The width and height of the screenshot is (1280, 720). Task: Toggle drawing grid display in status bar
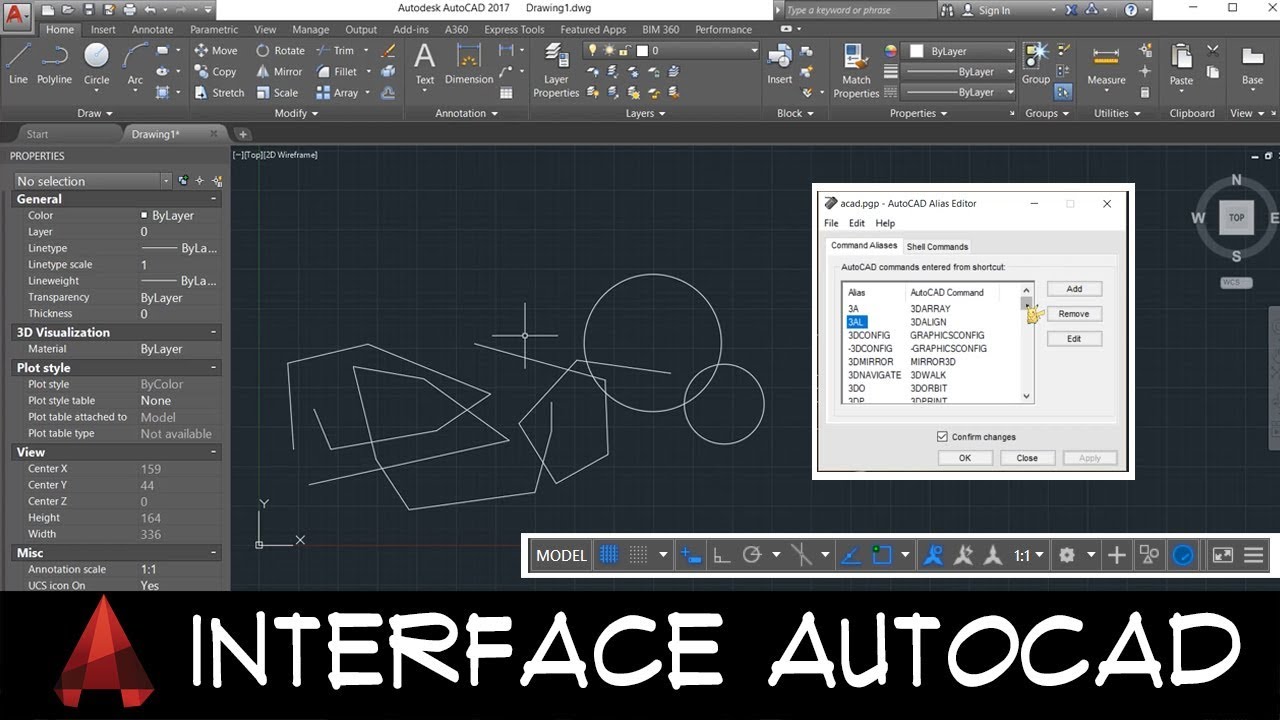tap(607, 555)
